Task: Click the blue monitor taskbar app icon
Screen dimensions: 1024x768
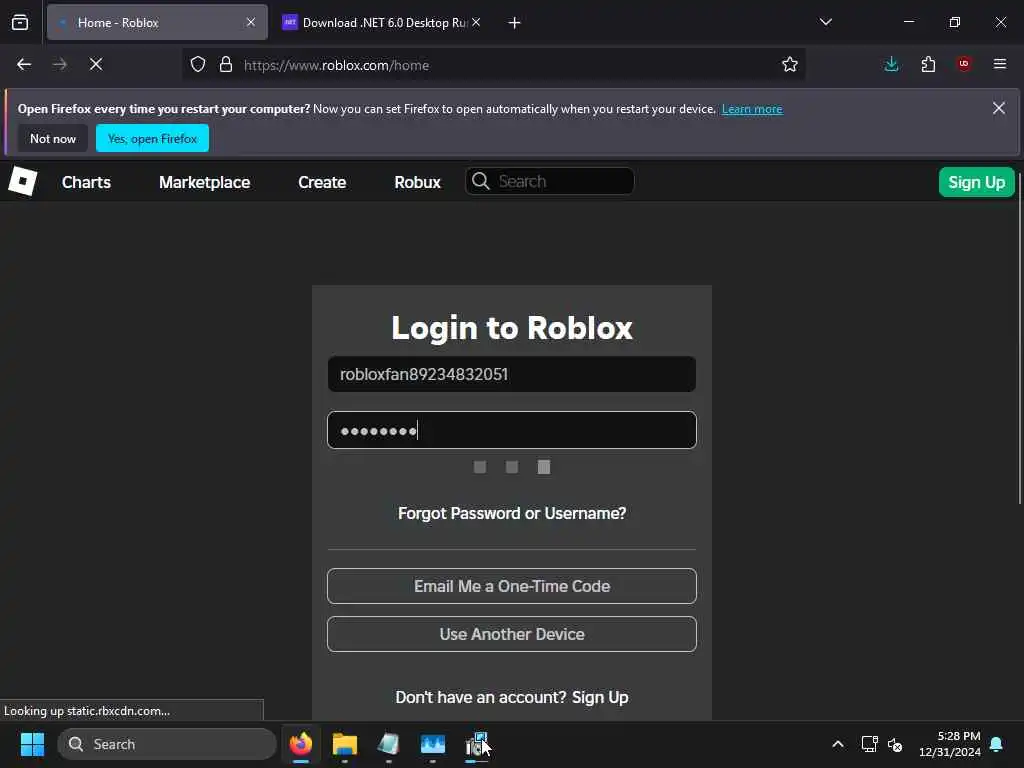Action: (432, 744)
